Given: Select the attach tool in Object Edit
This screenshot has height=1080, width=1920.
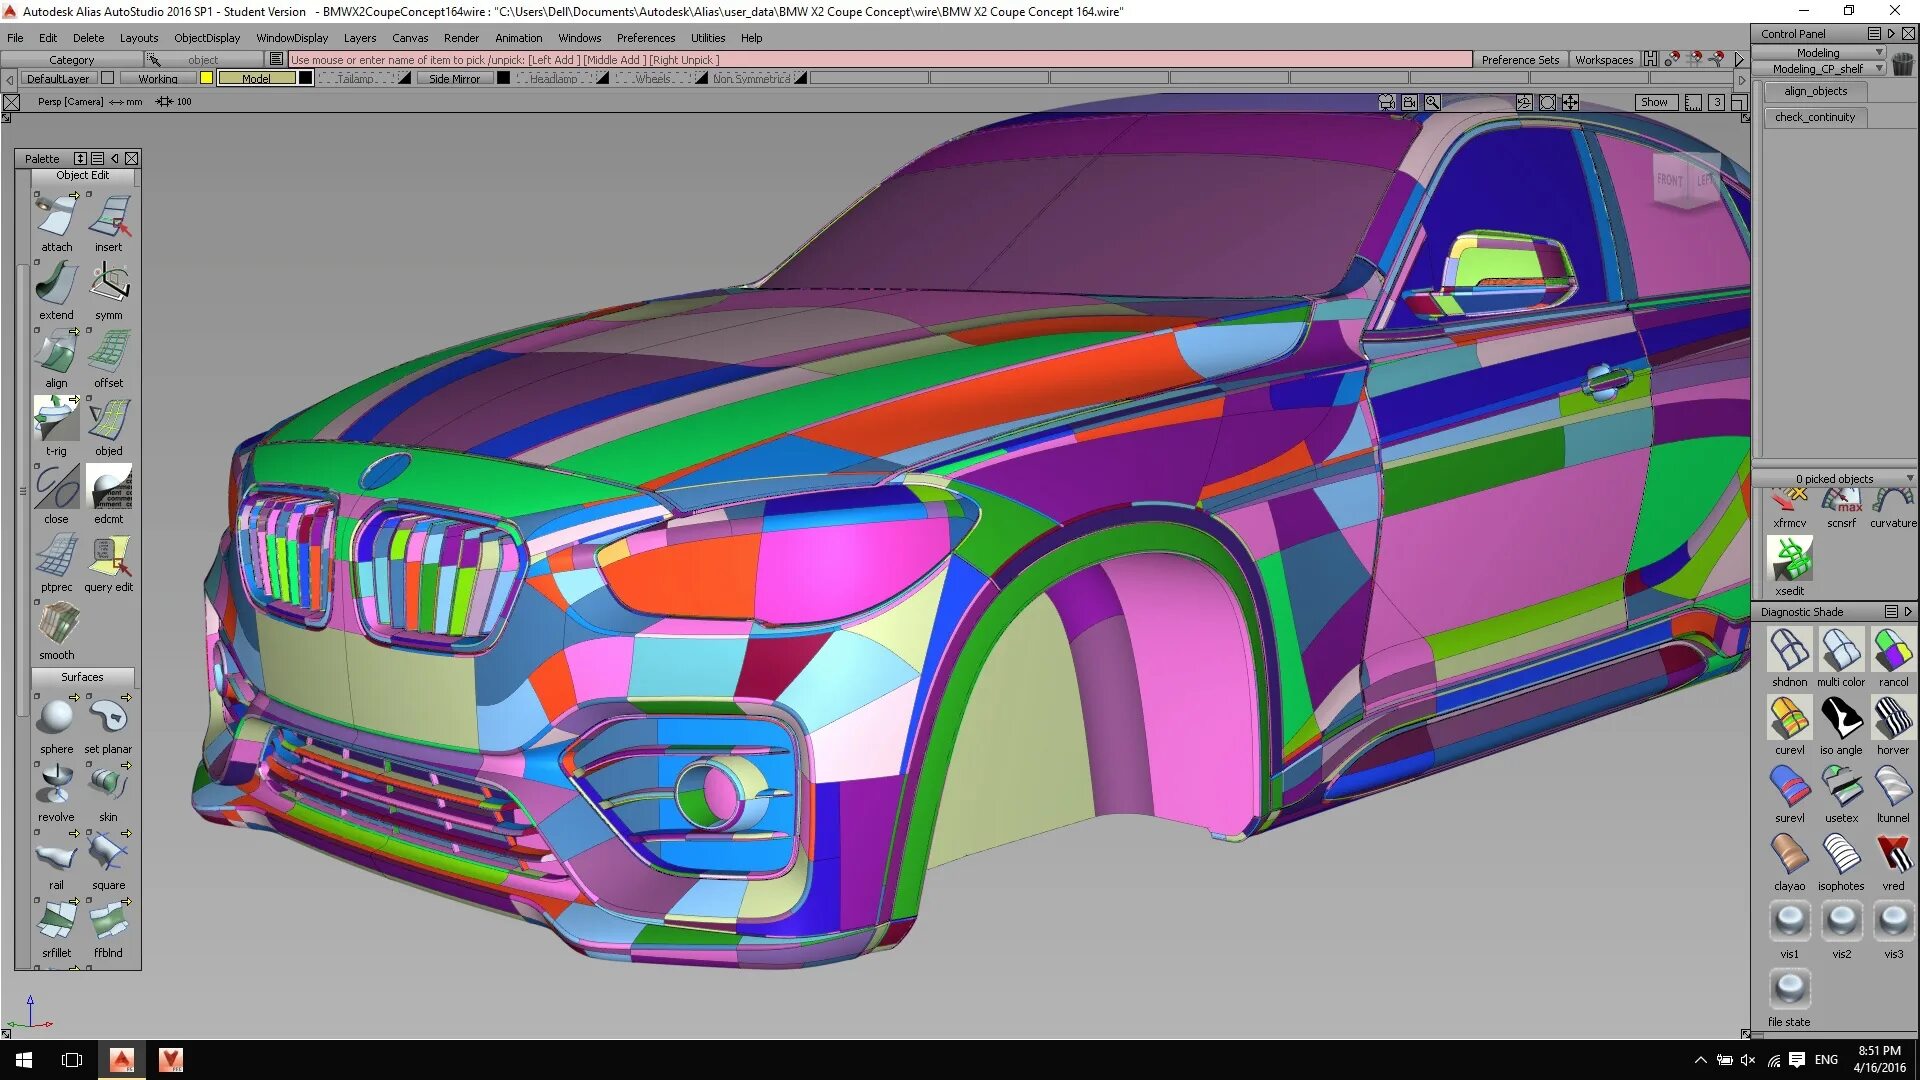Looking at the screenshot, I should 56,216.
